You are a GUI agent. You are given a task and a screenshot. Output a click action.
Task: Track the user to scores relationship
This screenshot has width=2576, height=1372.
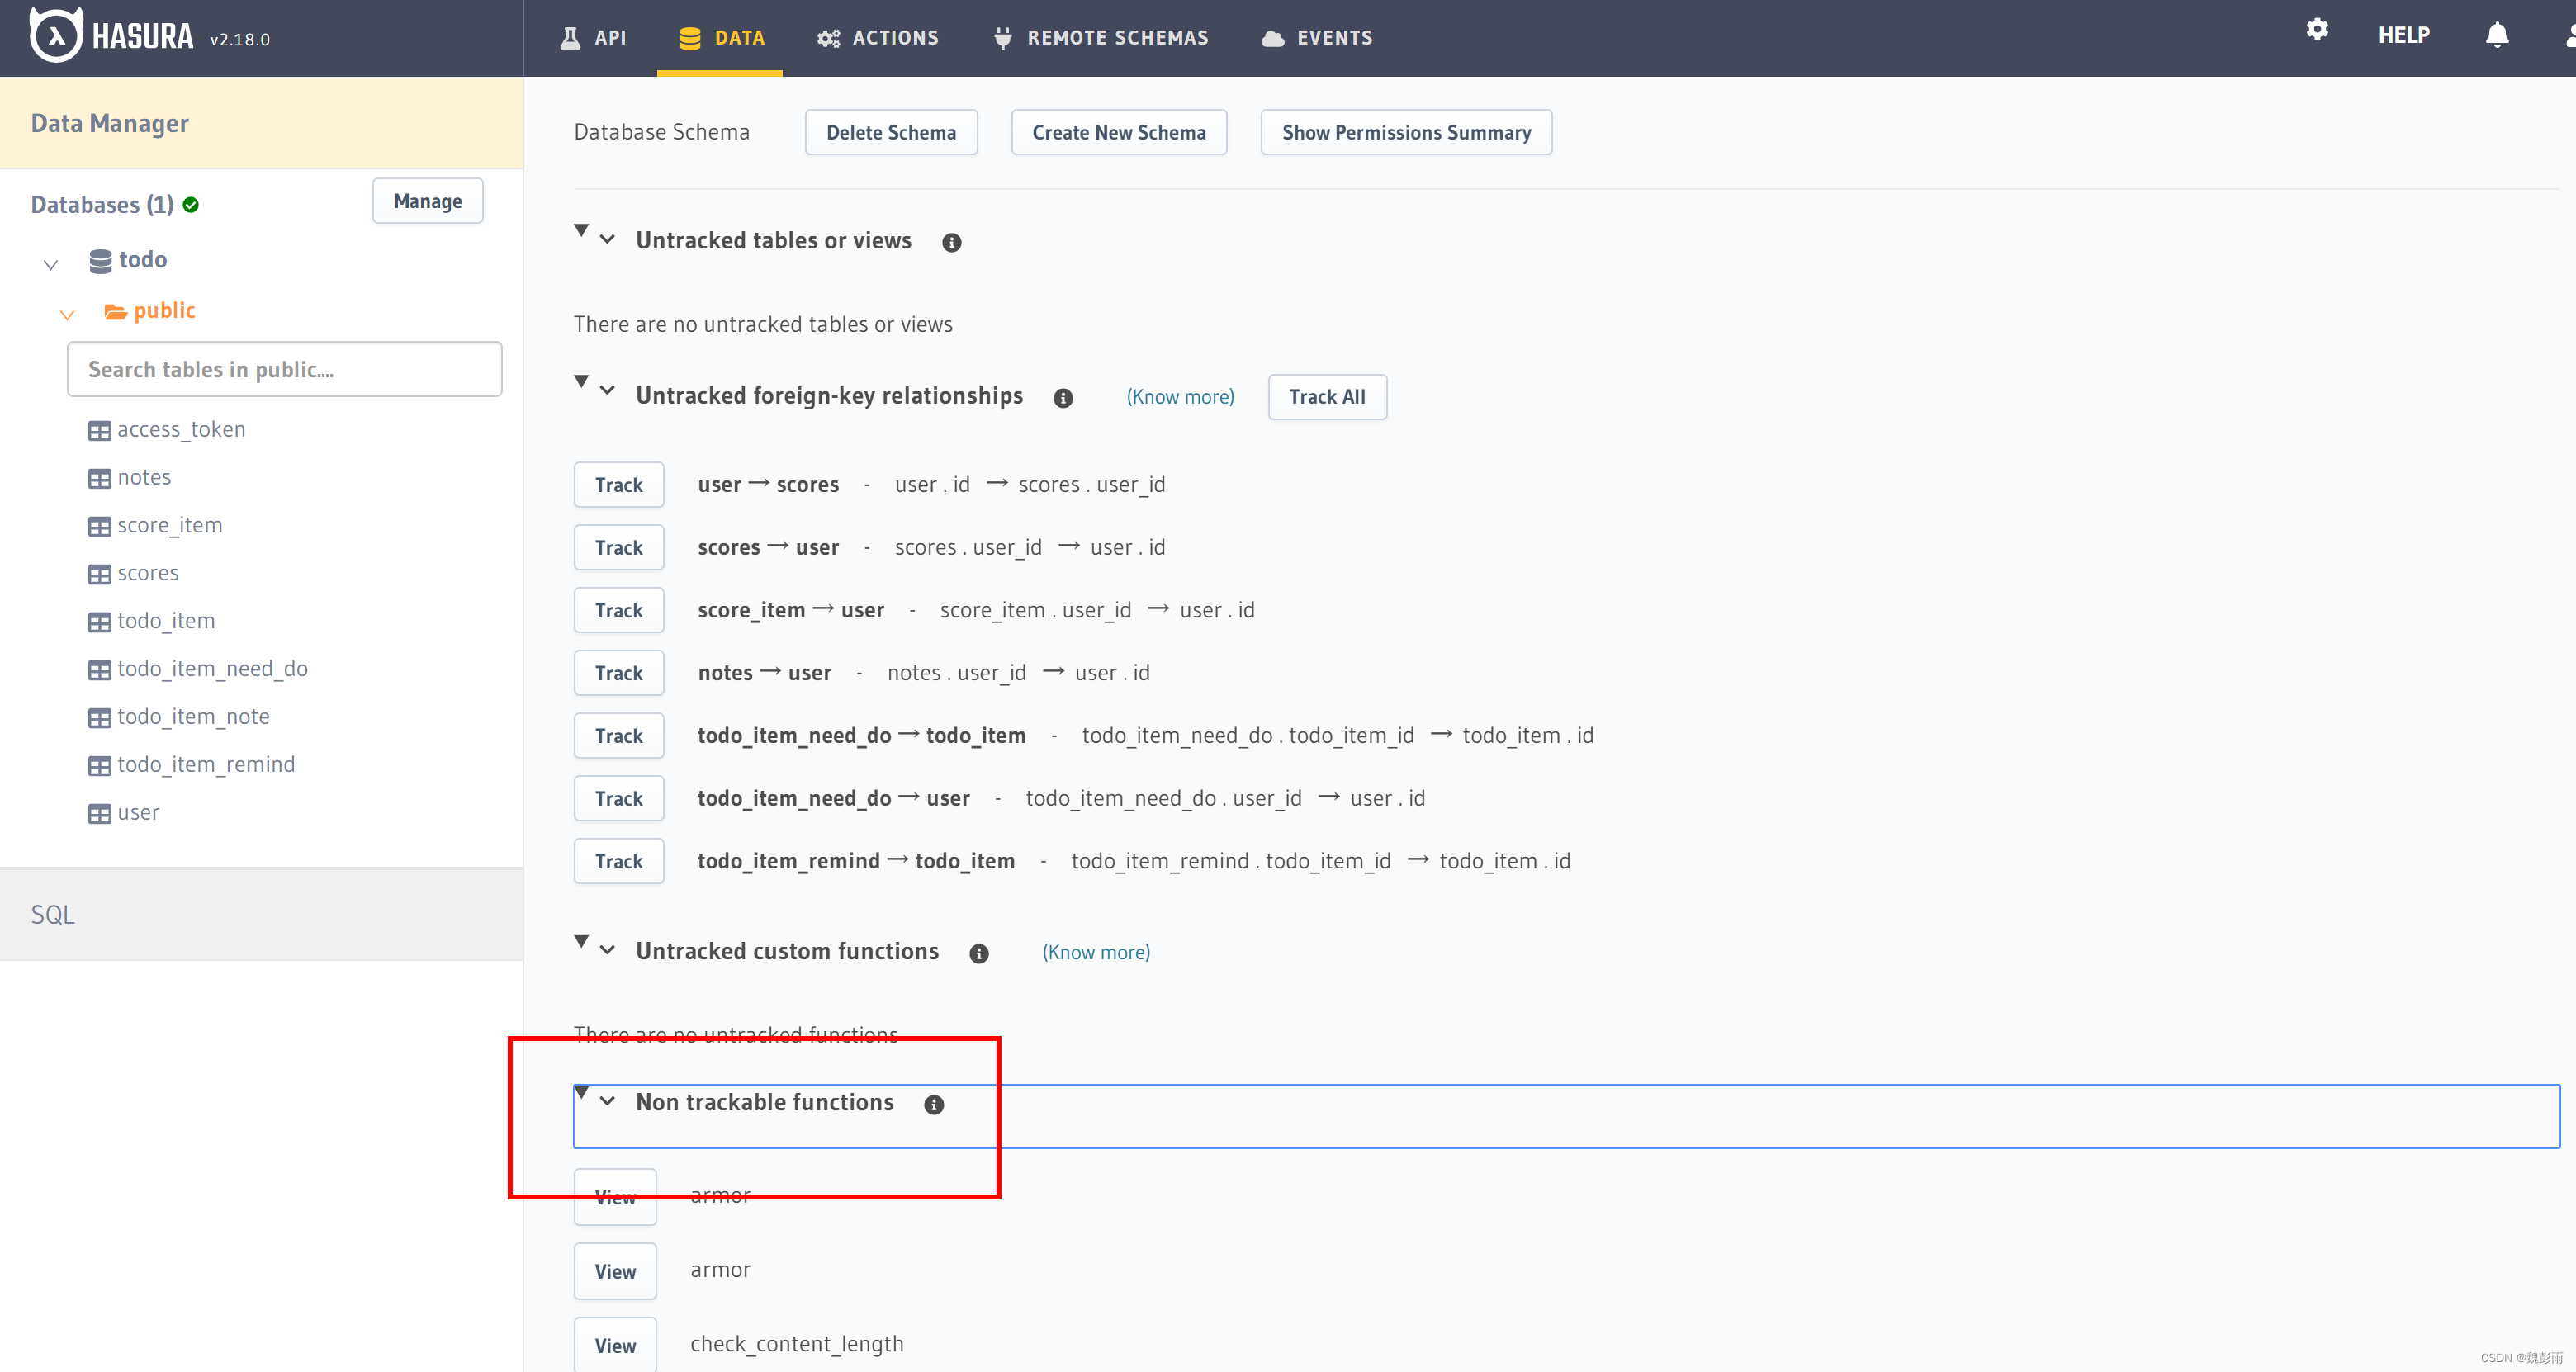tap(618, 485)
